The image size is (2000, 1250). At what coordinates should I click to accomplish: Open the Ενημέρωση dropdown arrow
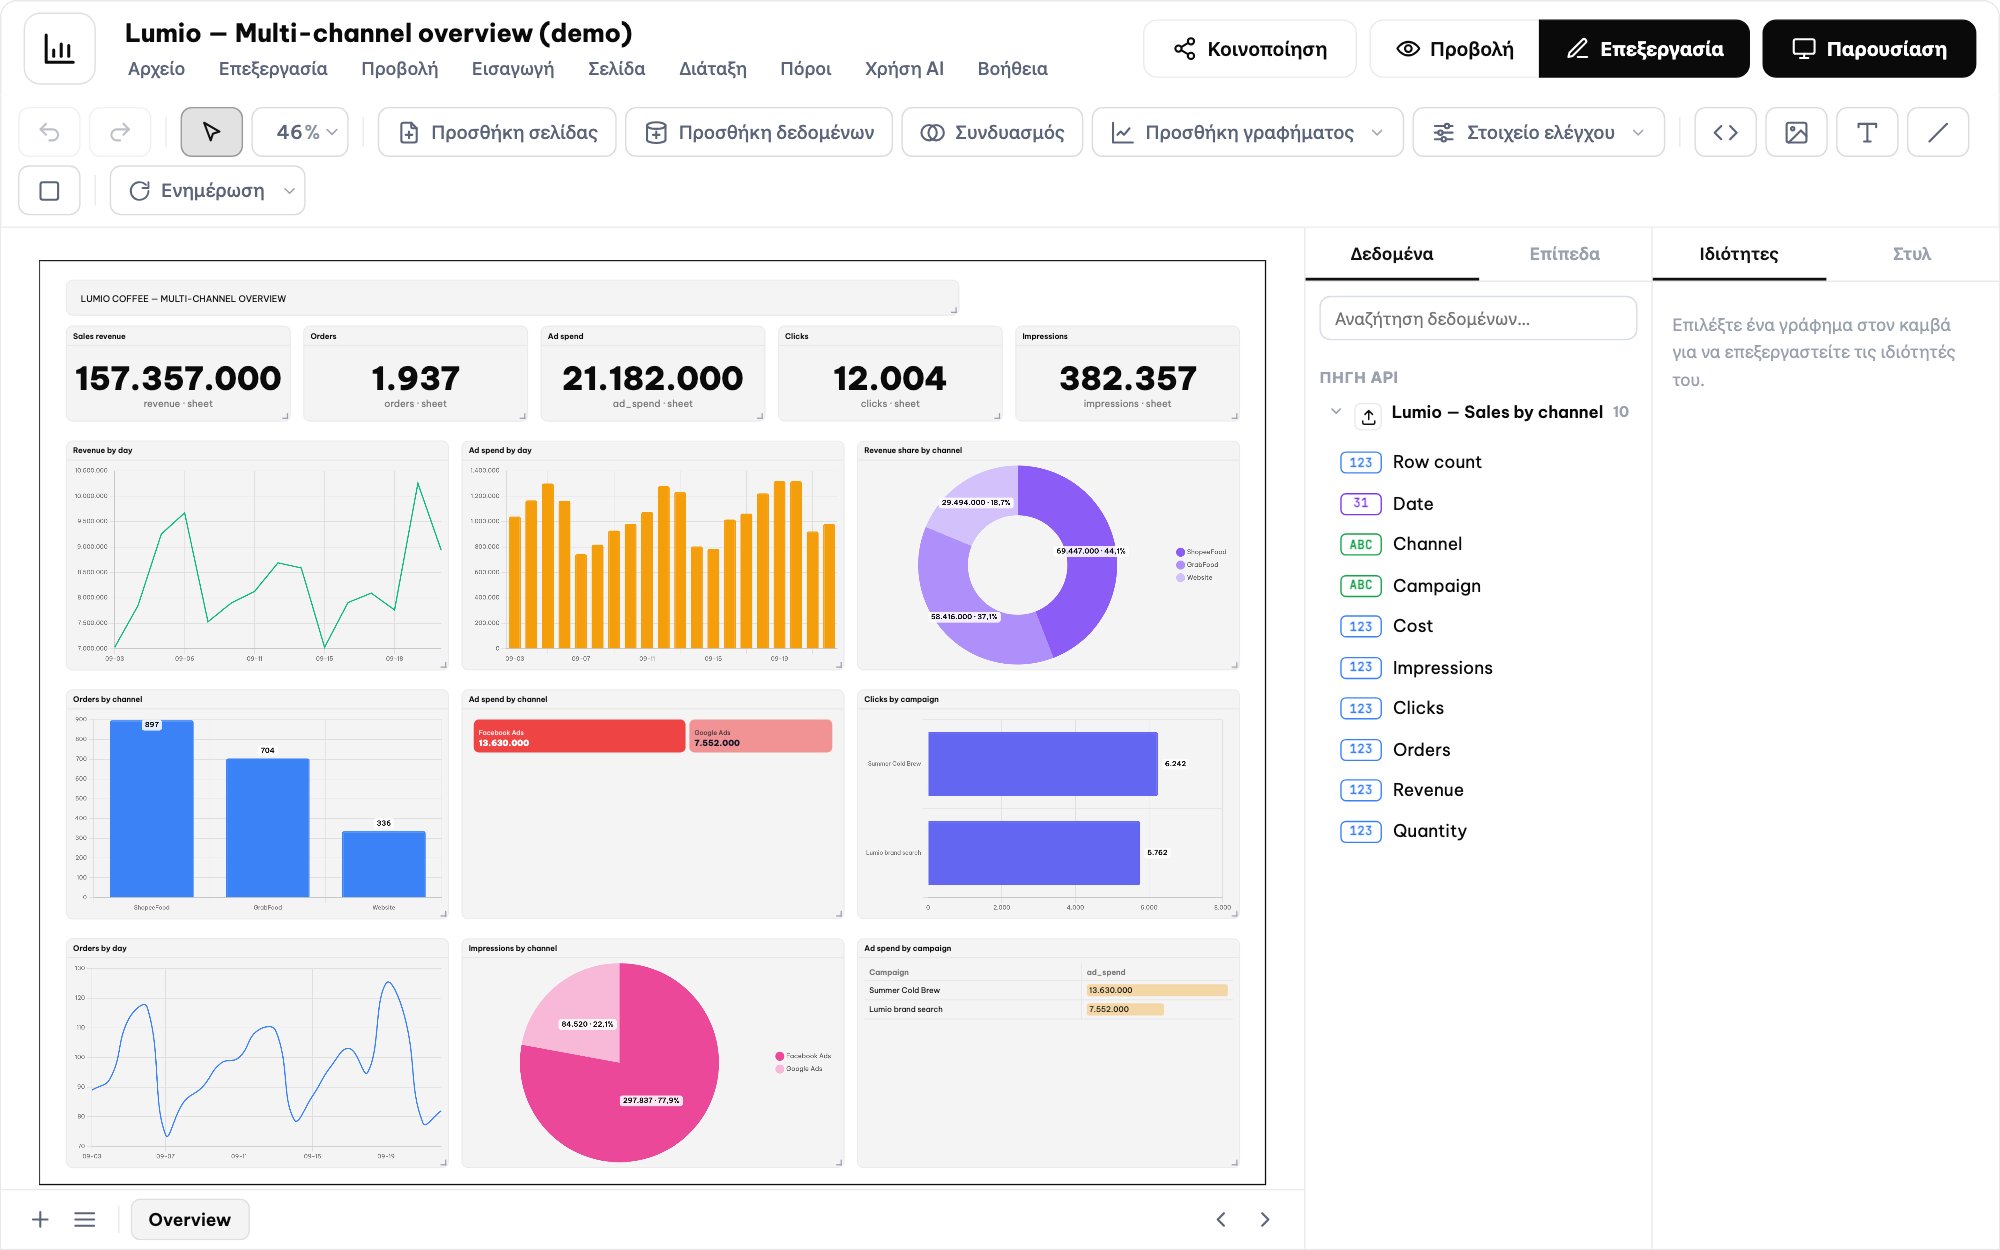[289, 190]
